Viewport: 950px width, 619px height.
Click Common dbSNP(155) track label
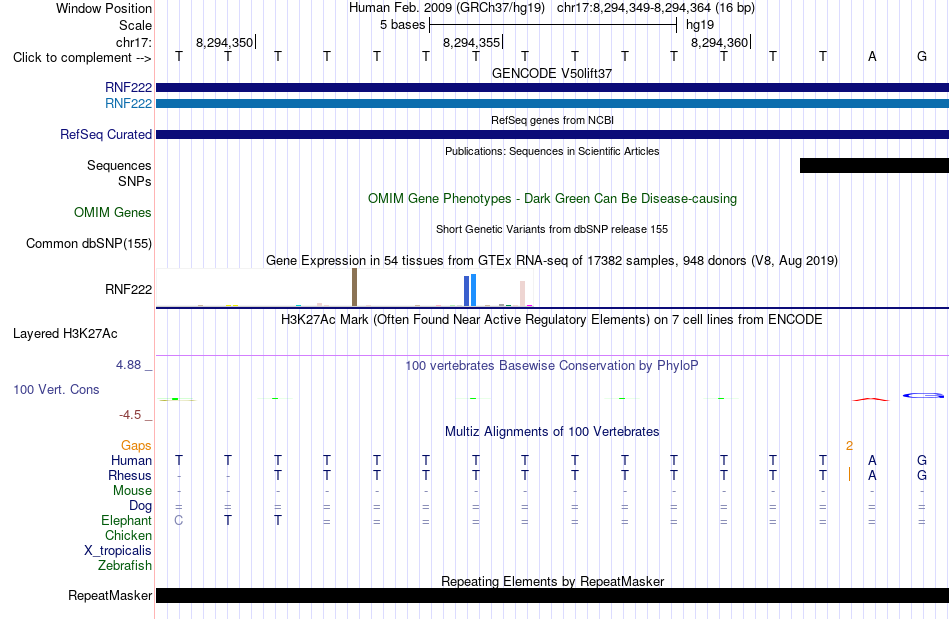tap(89, 243)
